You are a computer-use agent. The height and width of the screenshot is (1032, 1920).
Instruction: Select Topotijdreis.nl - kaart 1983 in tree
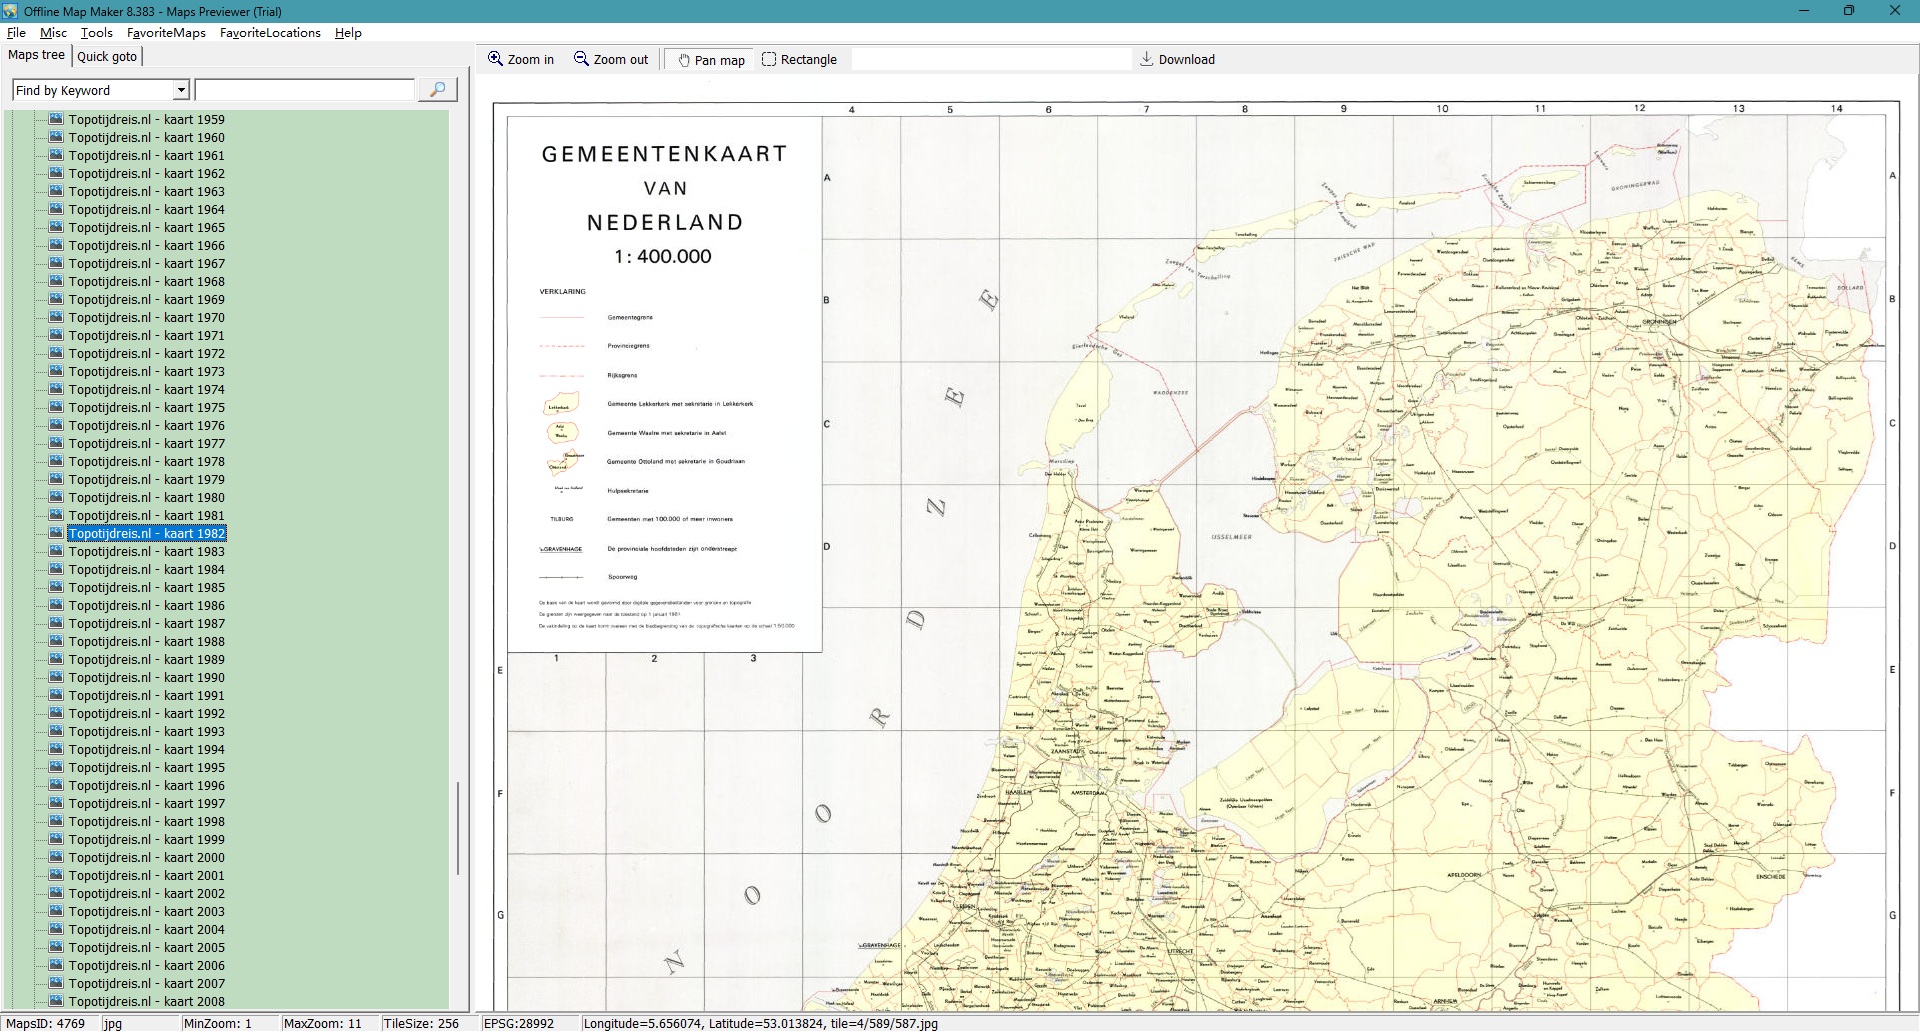[146, 551]
